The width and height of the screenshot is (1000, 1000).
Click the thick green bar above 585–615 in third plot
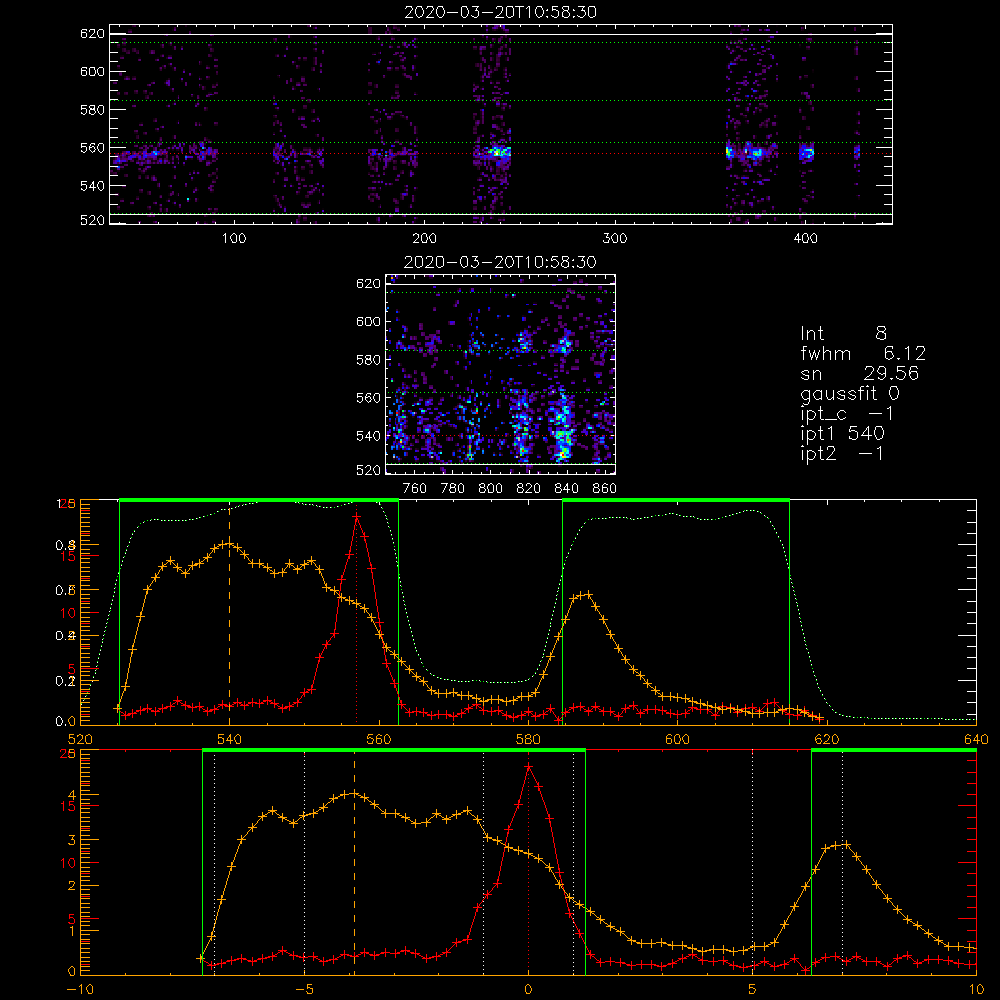pos(676,501)
